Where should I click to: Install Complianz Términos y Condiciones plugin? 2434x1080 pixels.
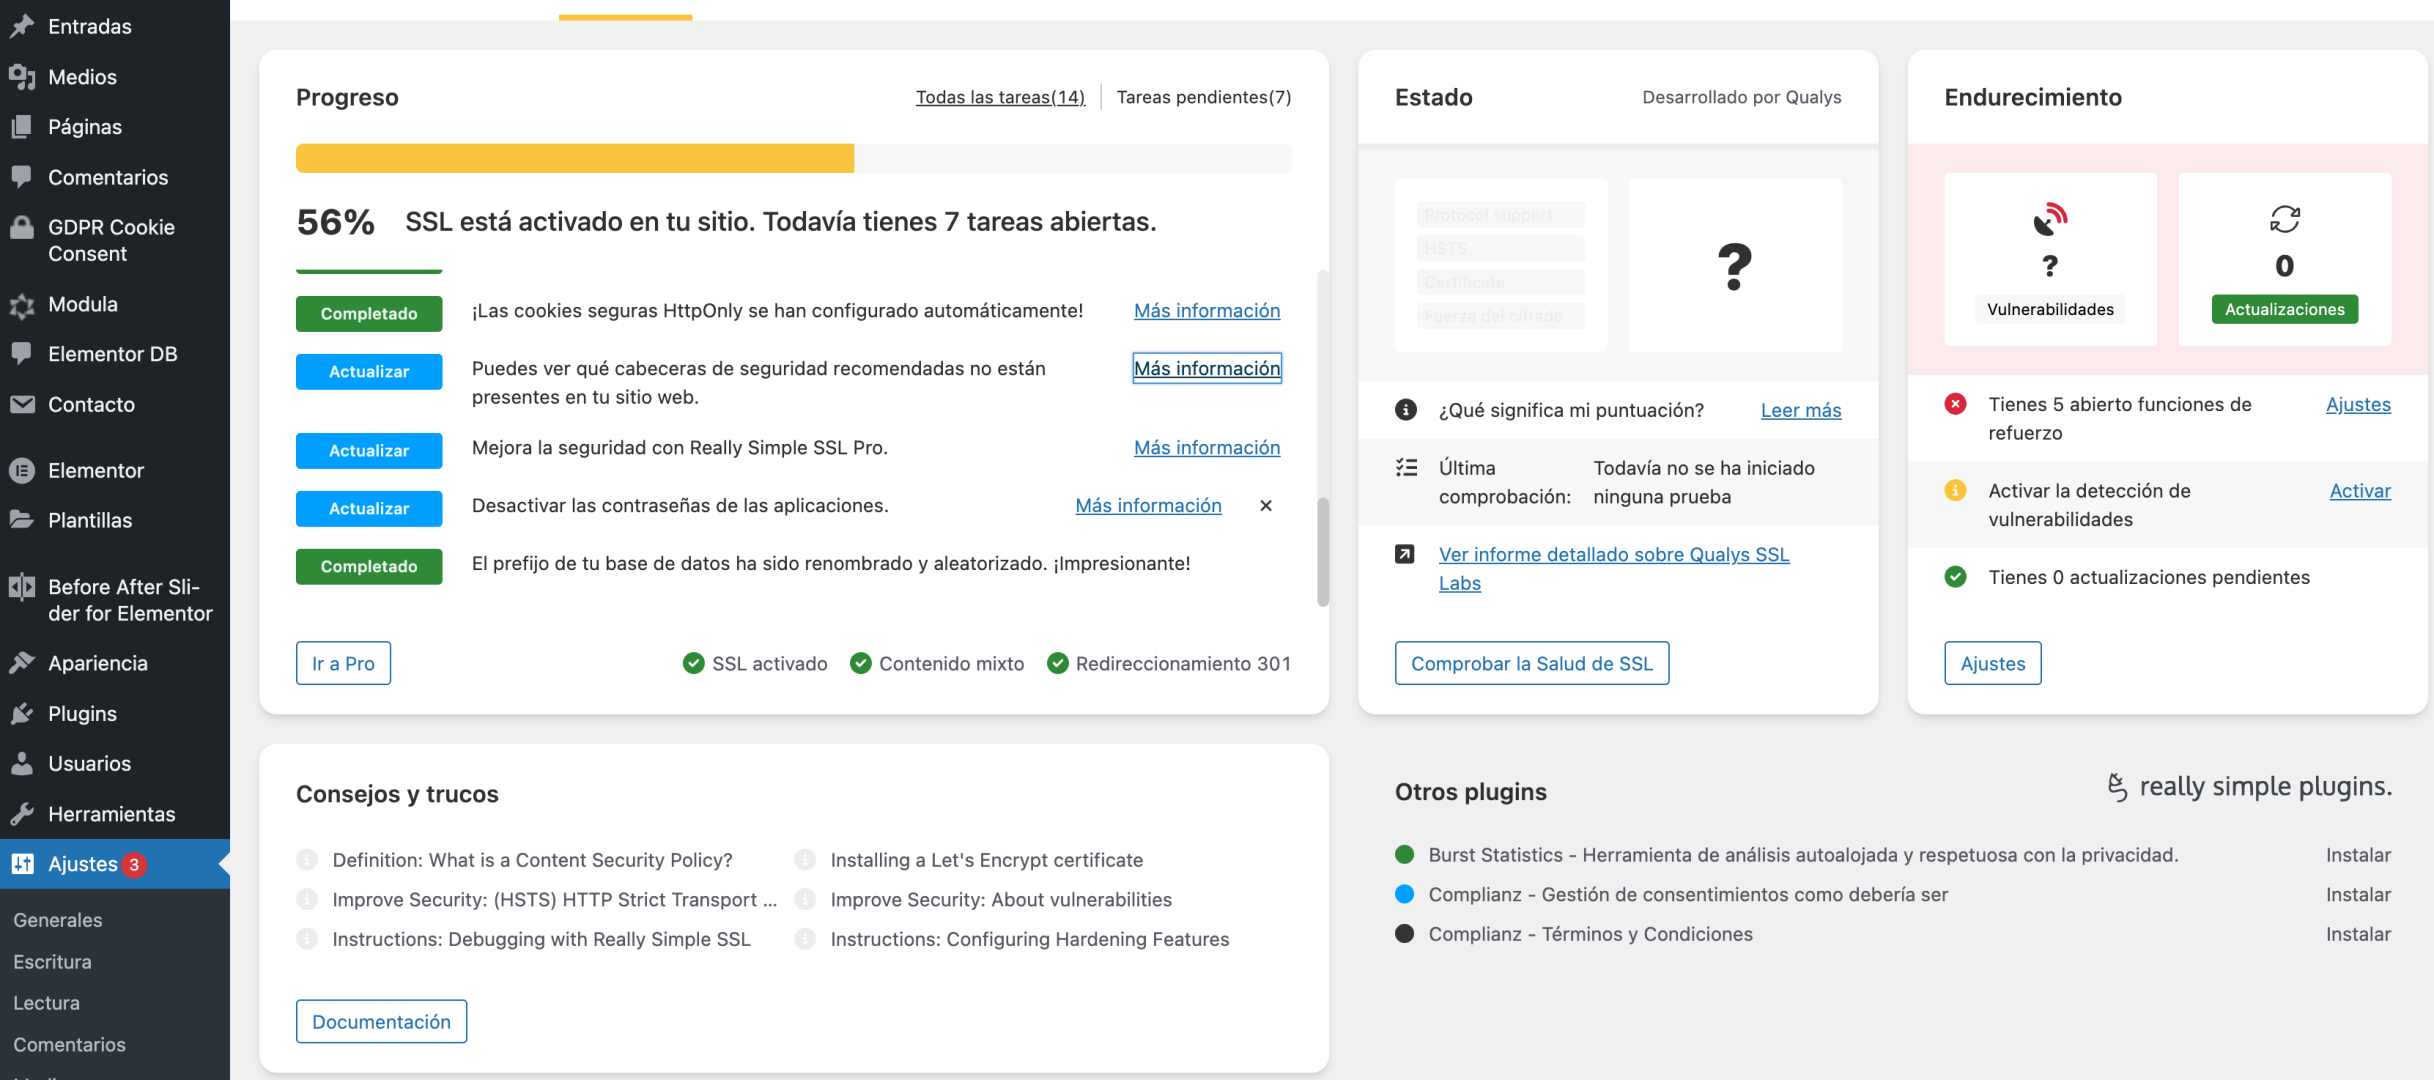point(2358,934)
